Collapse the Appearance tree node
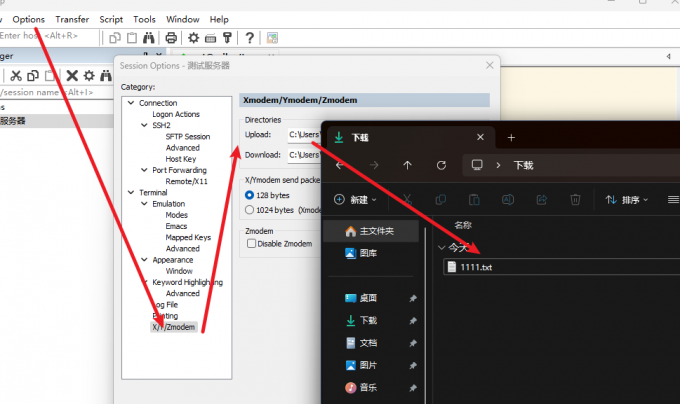Viewport: 680px width, 404px height. click(x=144, y=260)
